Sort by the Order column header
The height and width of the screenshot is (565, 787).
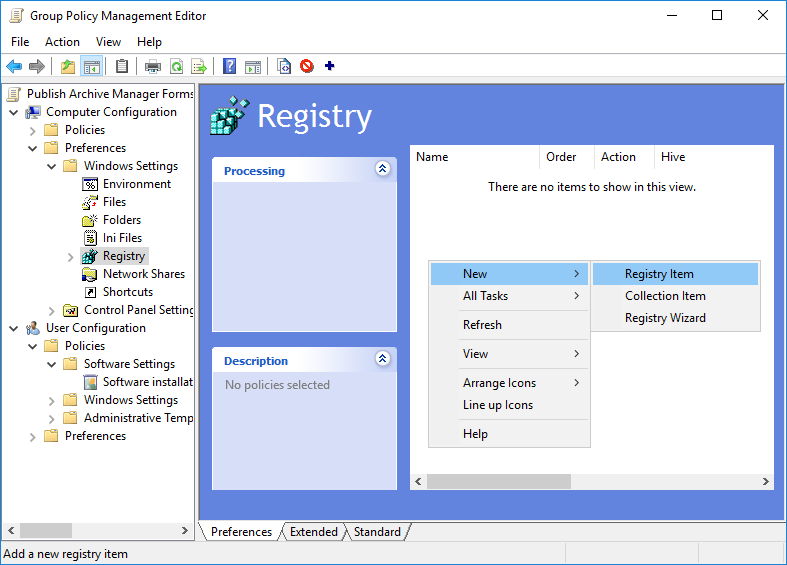(567, 157)
